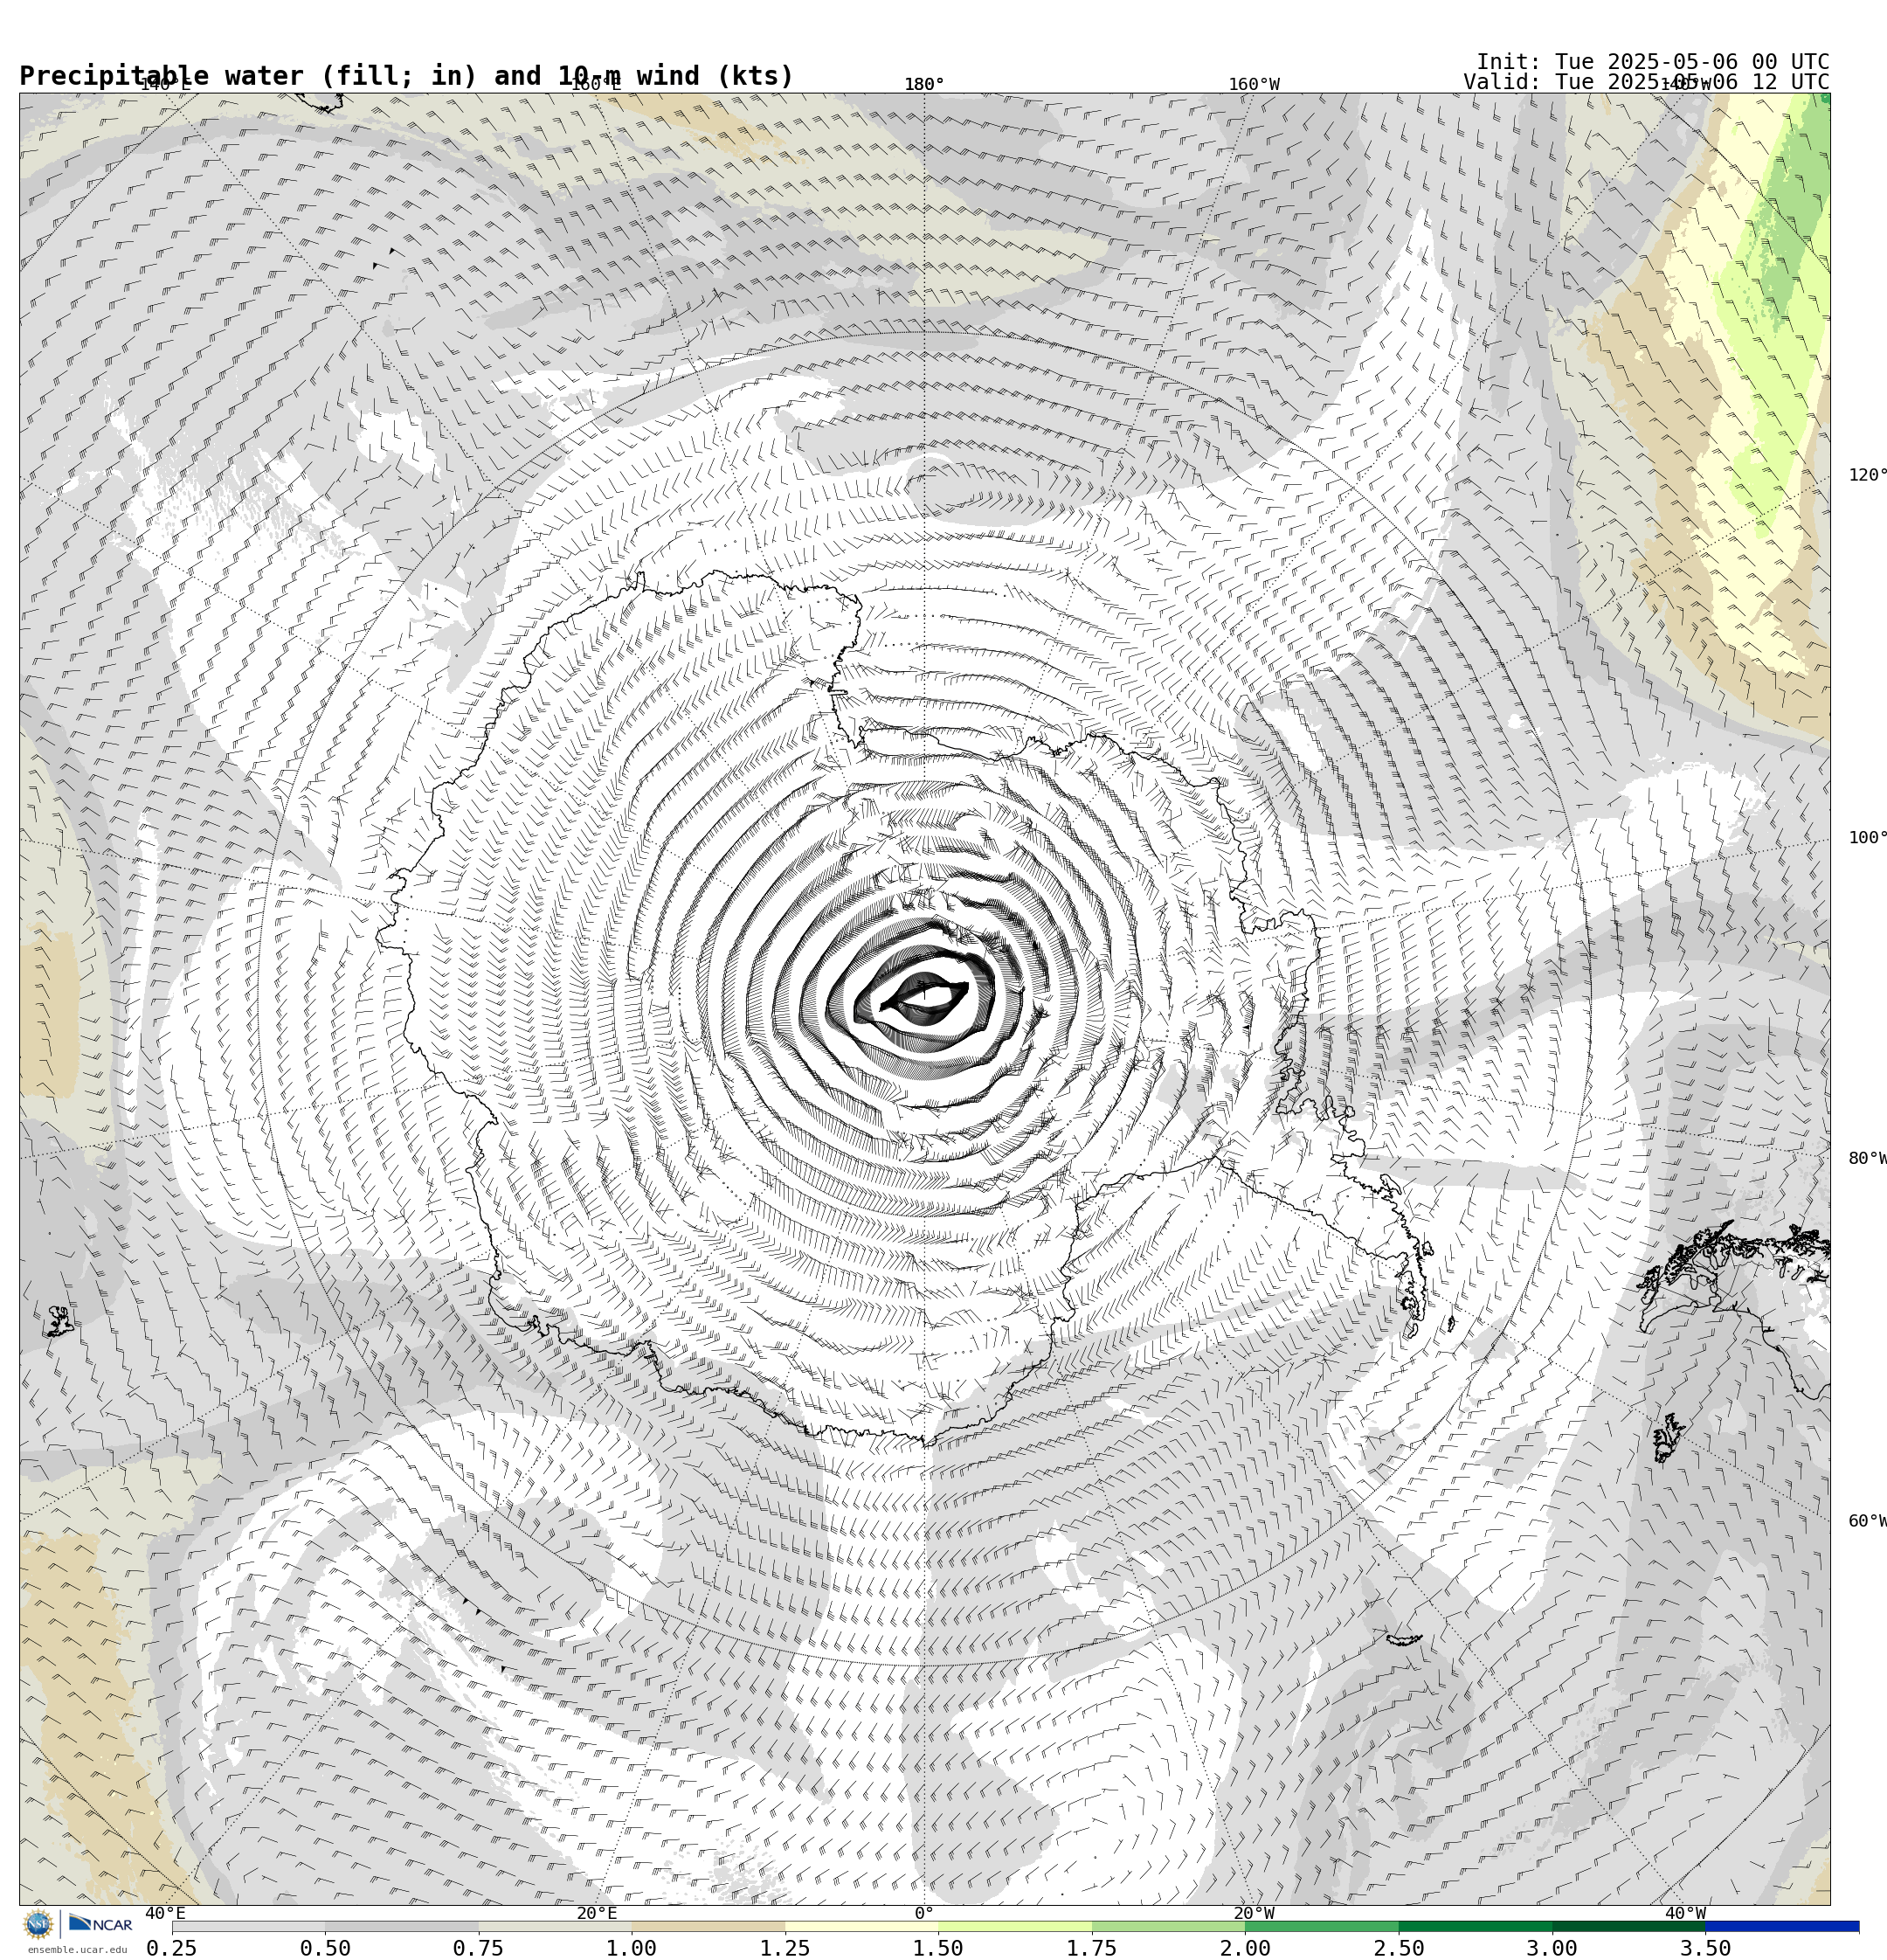This screenshot has height=1960, width=1887.
Task: Click the 0° longitude label at bottom
Action: click(924, 1913)
